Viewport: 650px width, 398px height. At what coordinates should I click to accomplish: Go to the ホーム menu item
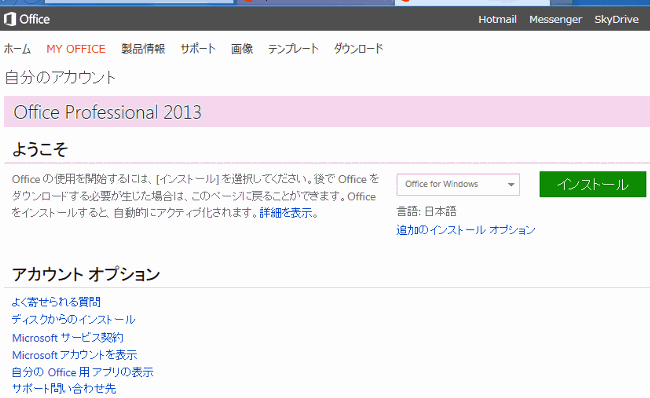[17, 49]
